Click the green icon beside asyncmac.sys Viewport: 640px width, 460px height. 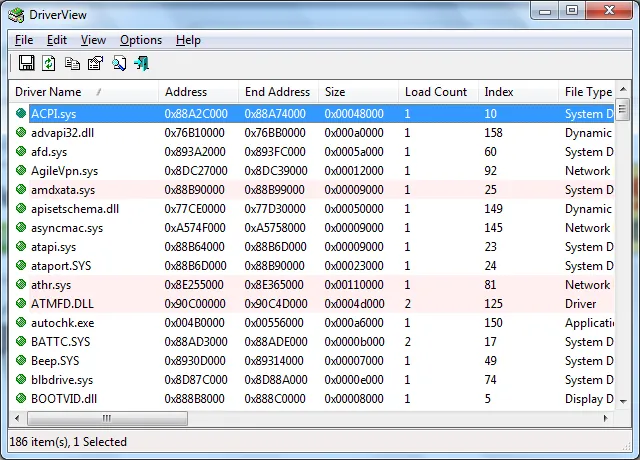tap(21, 227)
